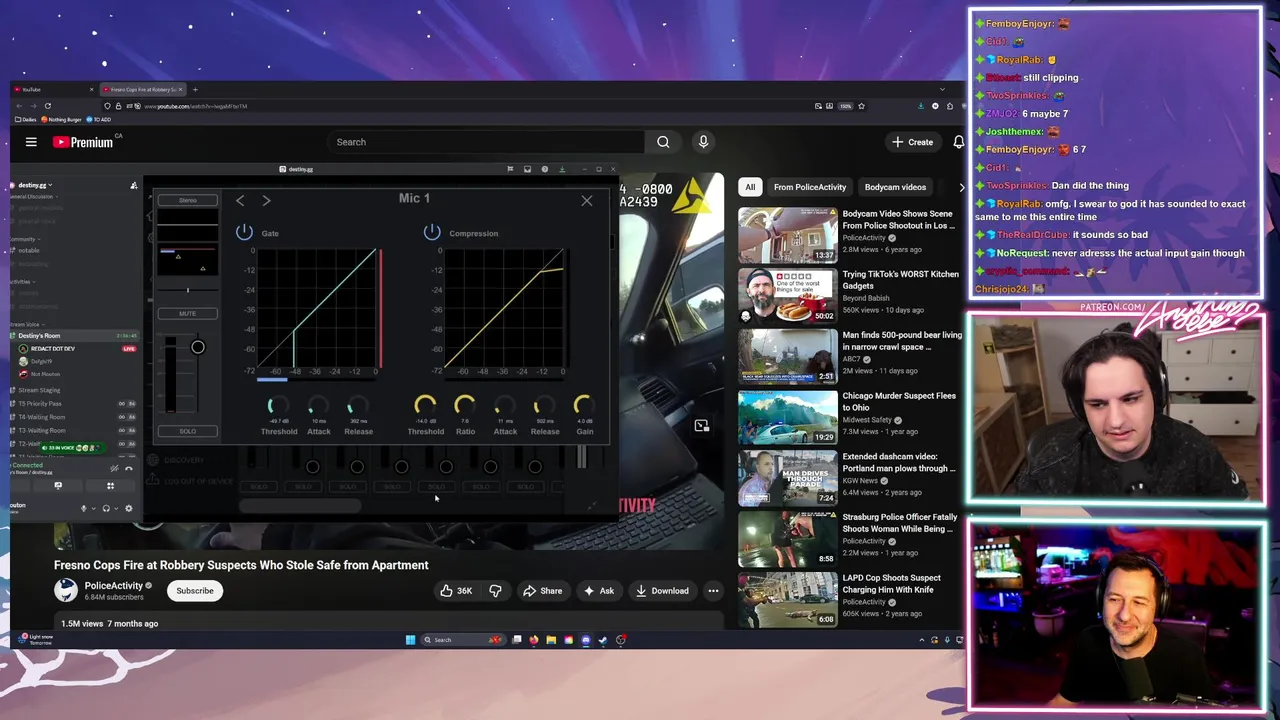Open the Nothing Burger bookmark
Screen dimensions: 1280x720
(62, 120)
